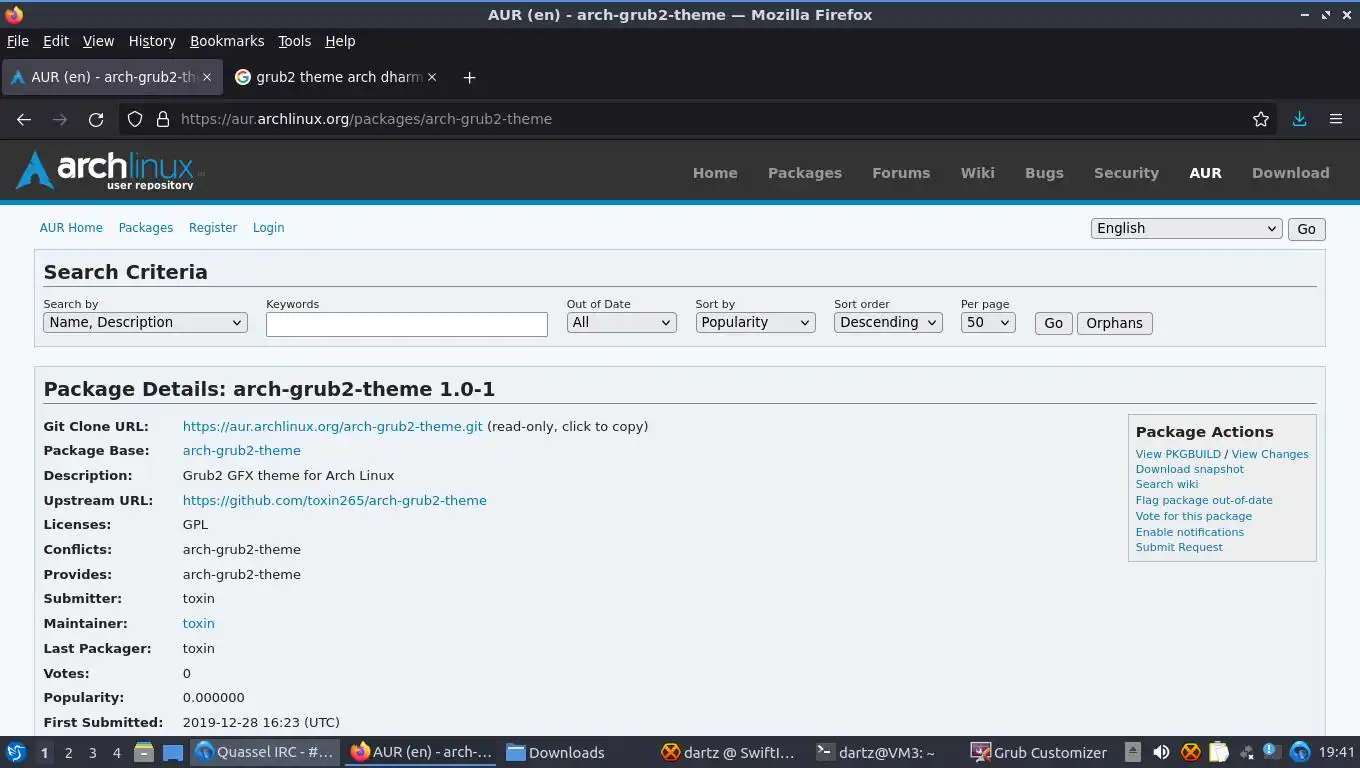The width and height of the screenshot is (1360, 768).
Task: Copy the Git Clone URL link
Action: tap(332, 426)
